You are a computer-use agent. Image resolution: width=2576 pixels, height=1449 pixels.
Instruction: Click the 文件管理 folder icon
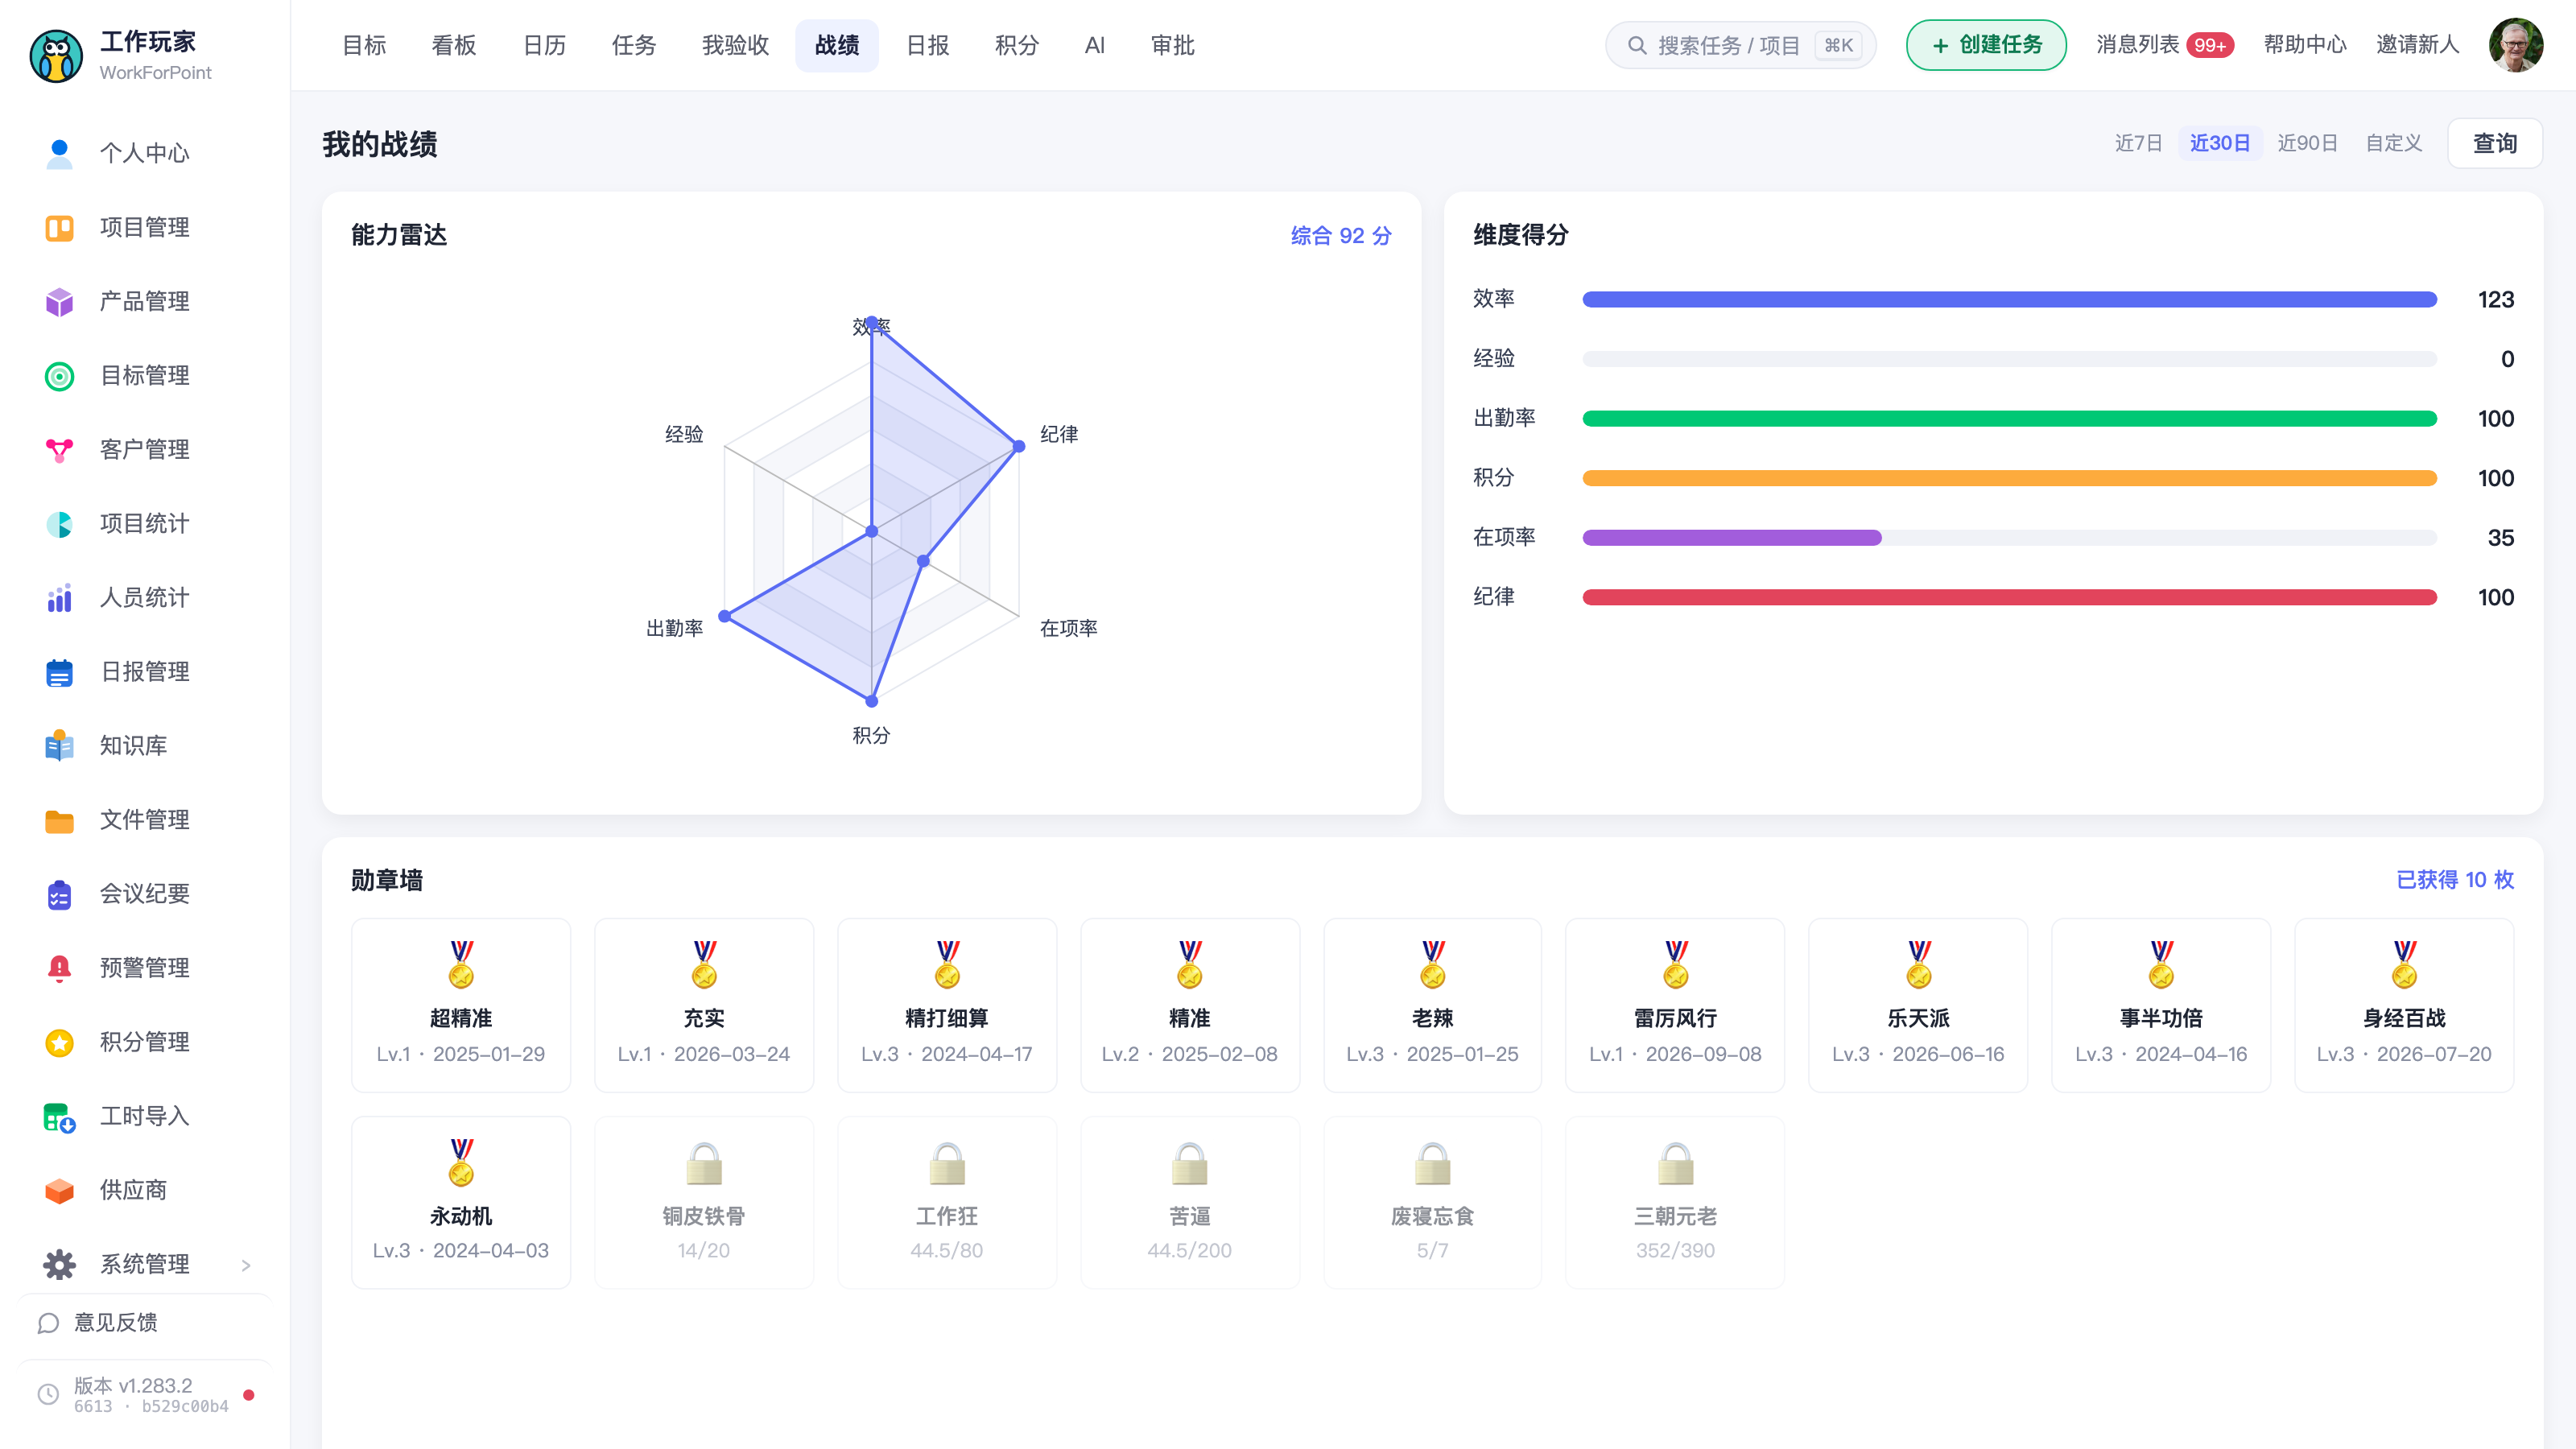tap(59, 820)
